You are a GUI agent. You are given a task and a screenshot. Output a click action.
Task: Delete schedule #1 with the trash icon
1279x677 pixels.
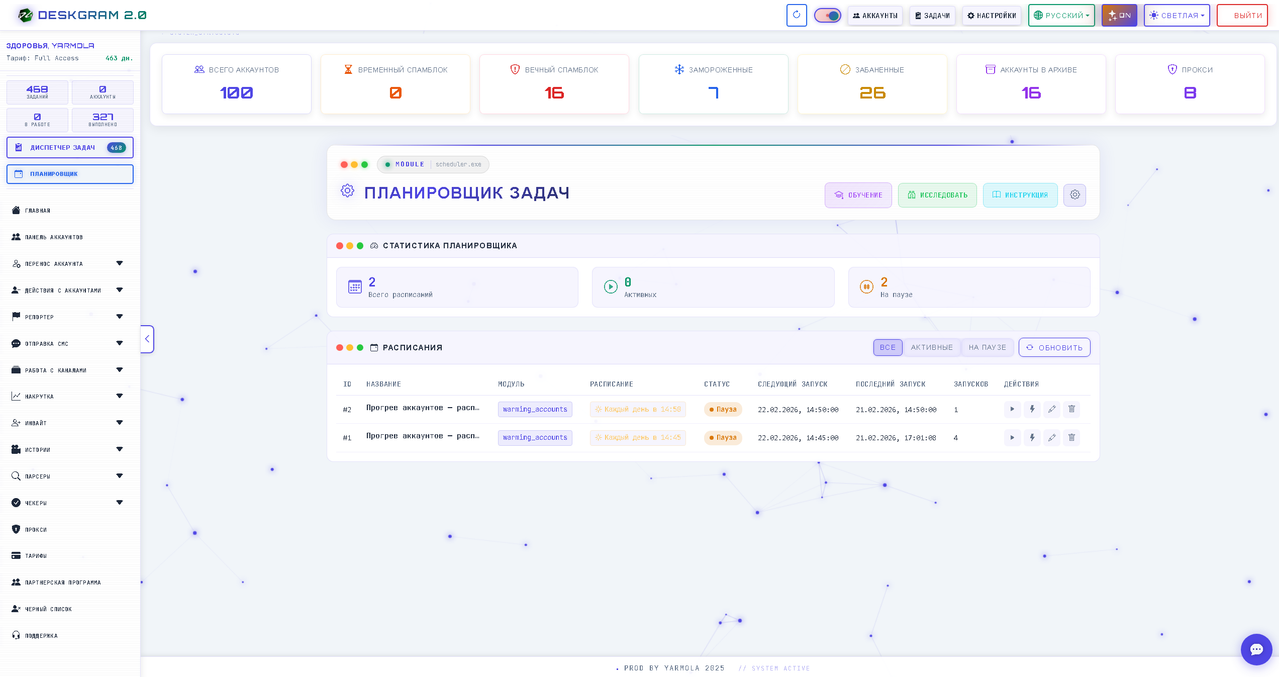[x=1071, y=438]
